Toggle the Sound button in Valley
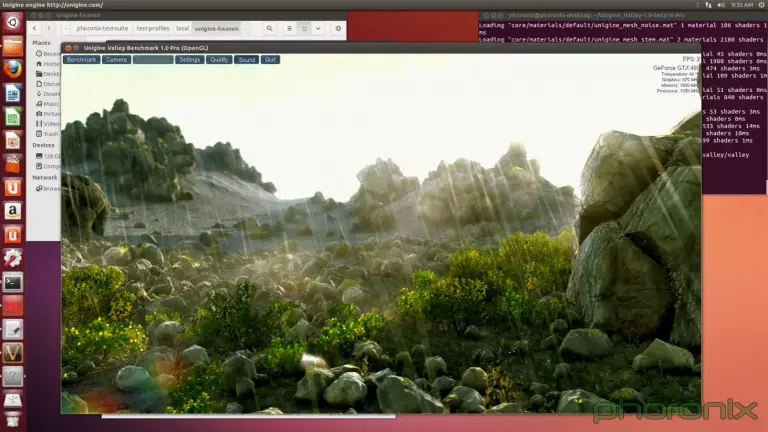The image size is (768, 432). (246, 60)
